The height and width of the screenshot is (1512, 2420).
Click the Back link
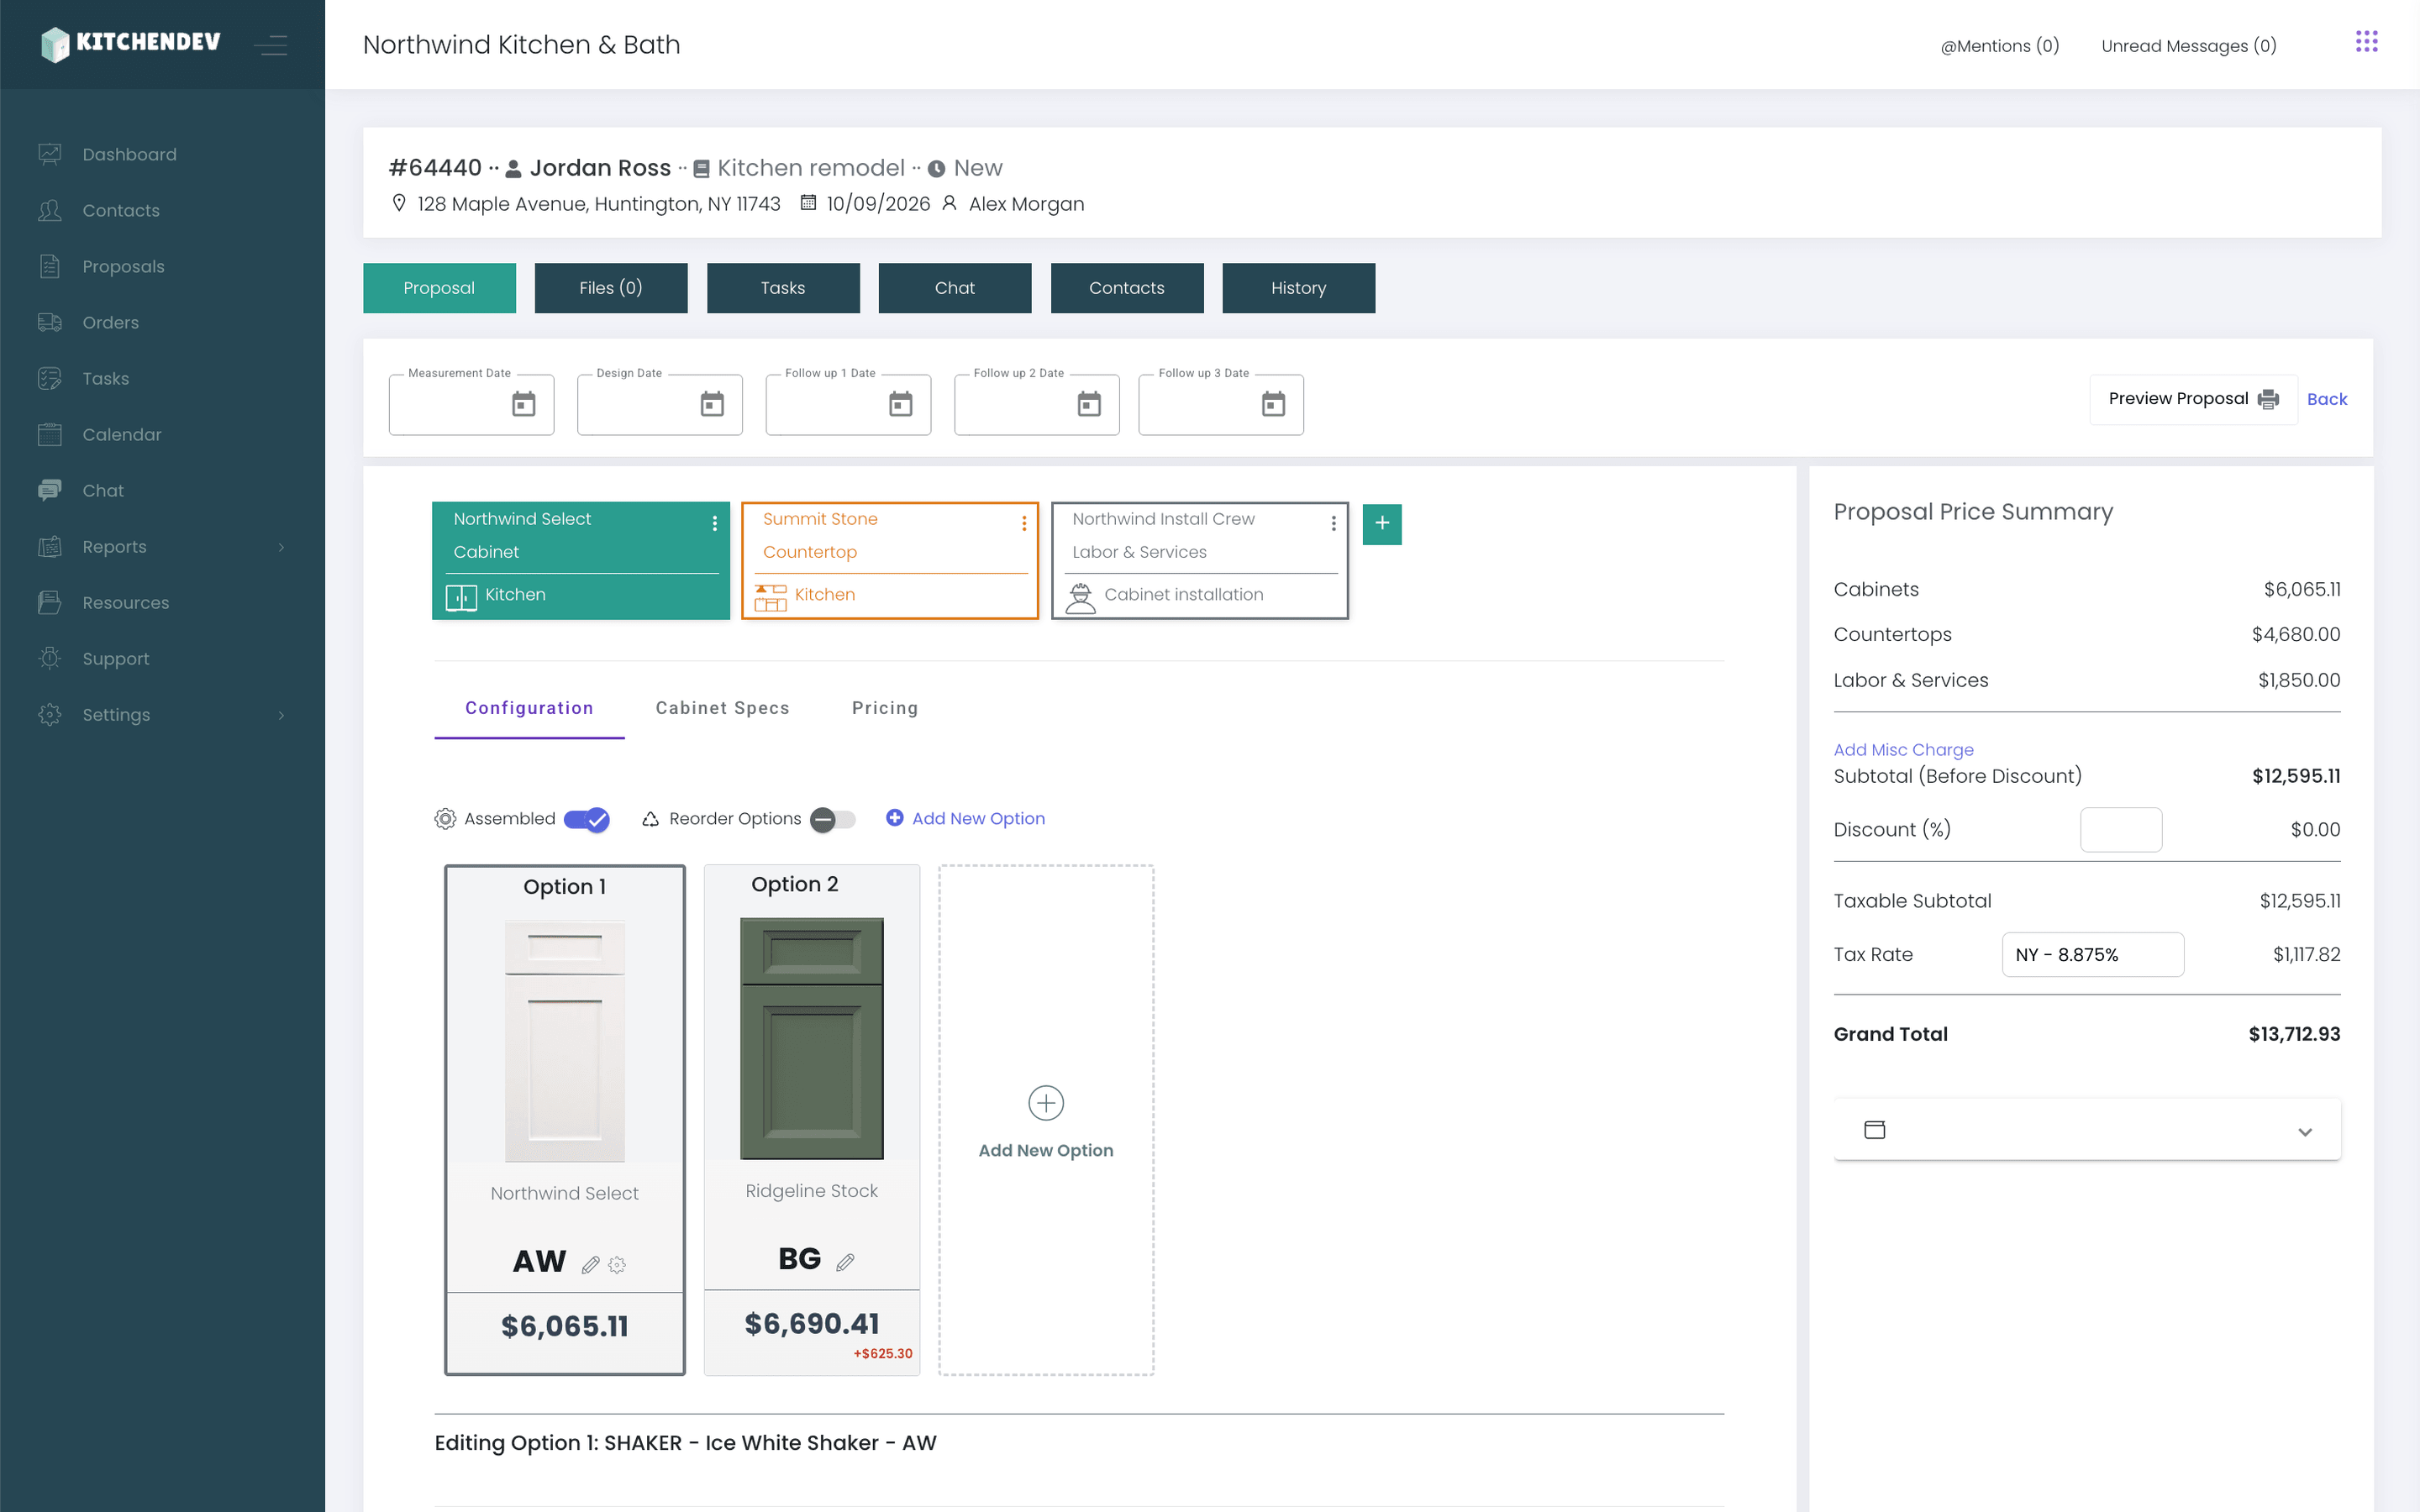coord(2326,399)
